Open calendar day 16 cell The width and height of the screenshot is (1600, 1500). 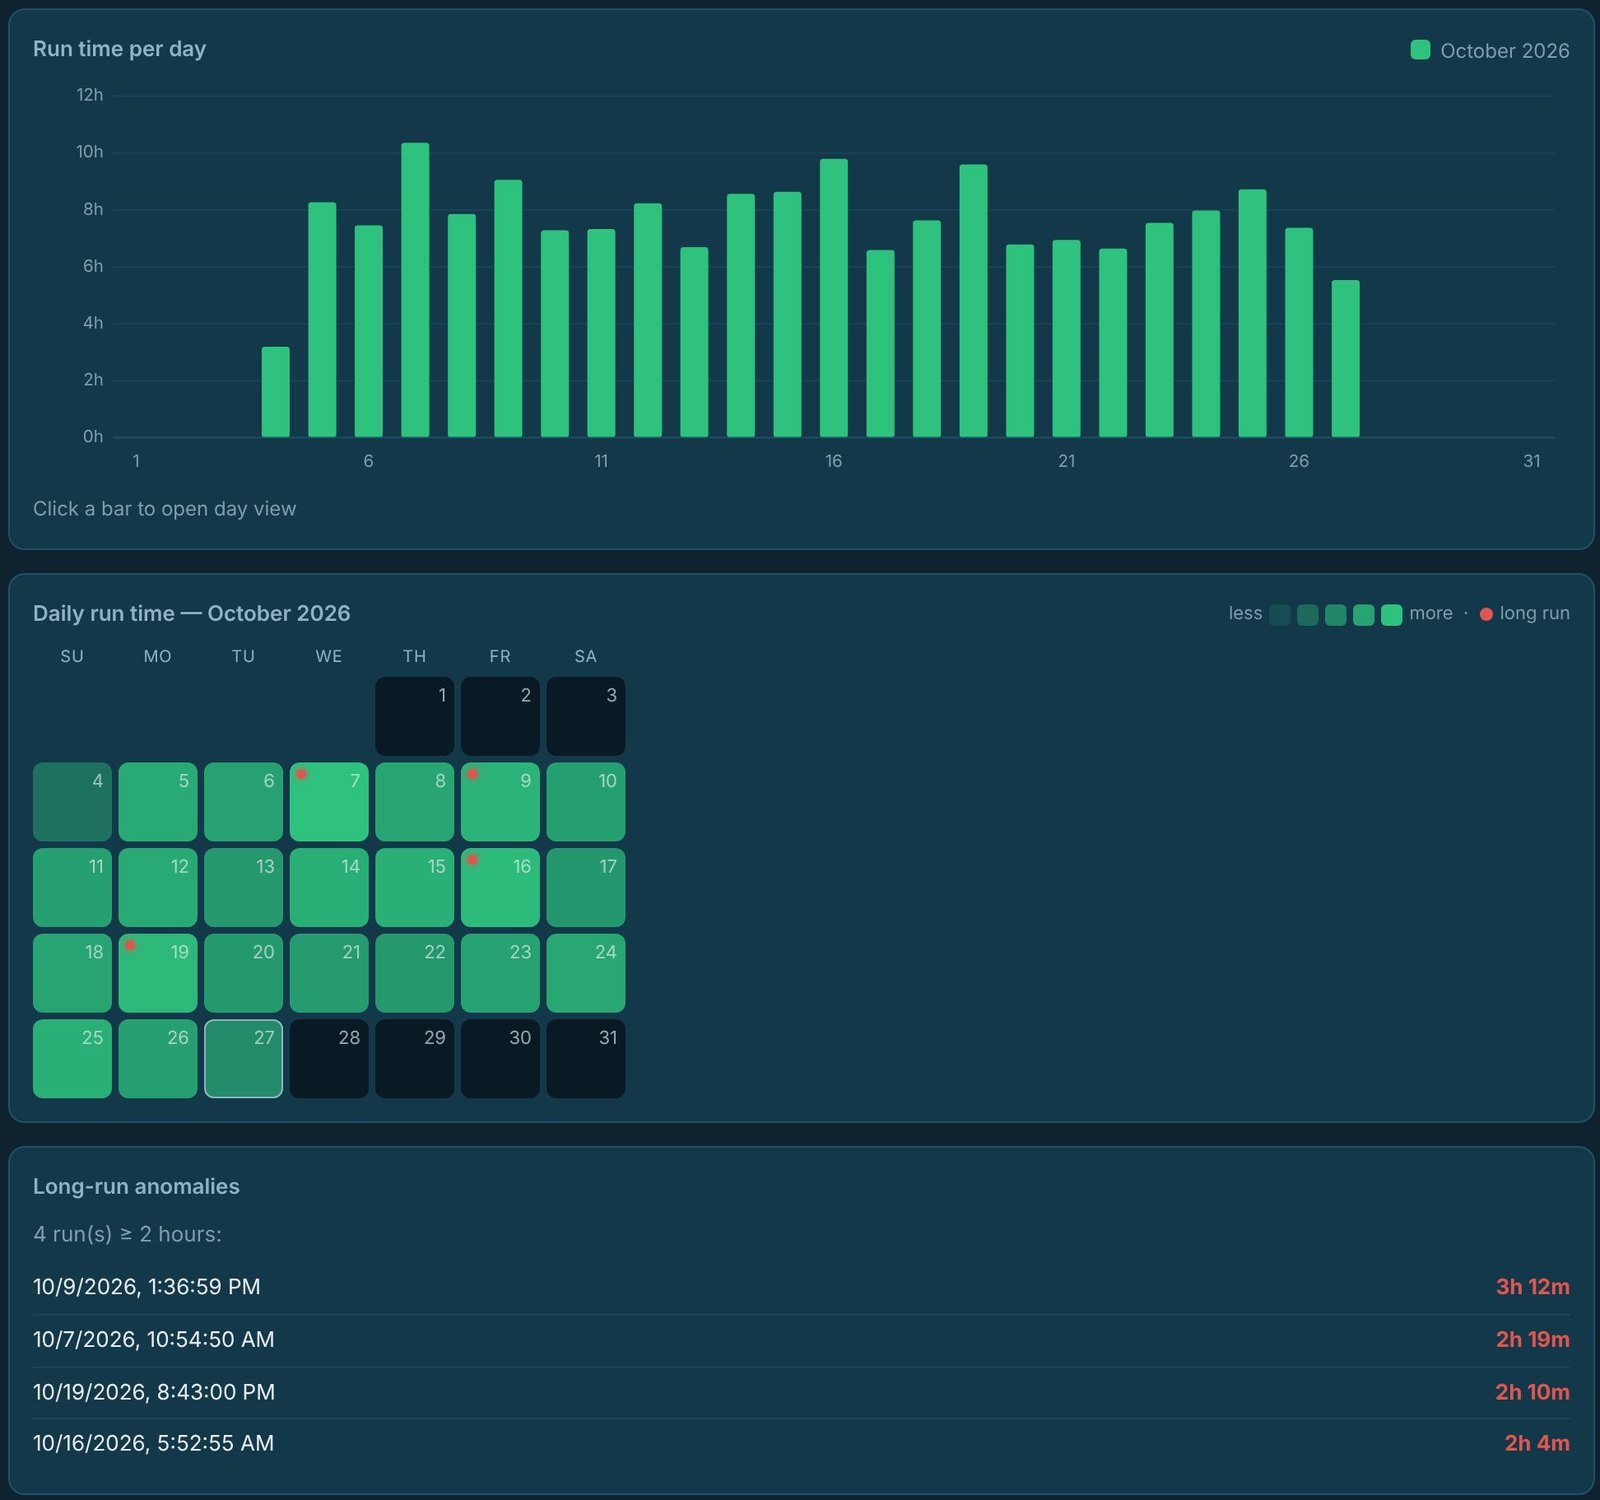pos(500,887)
